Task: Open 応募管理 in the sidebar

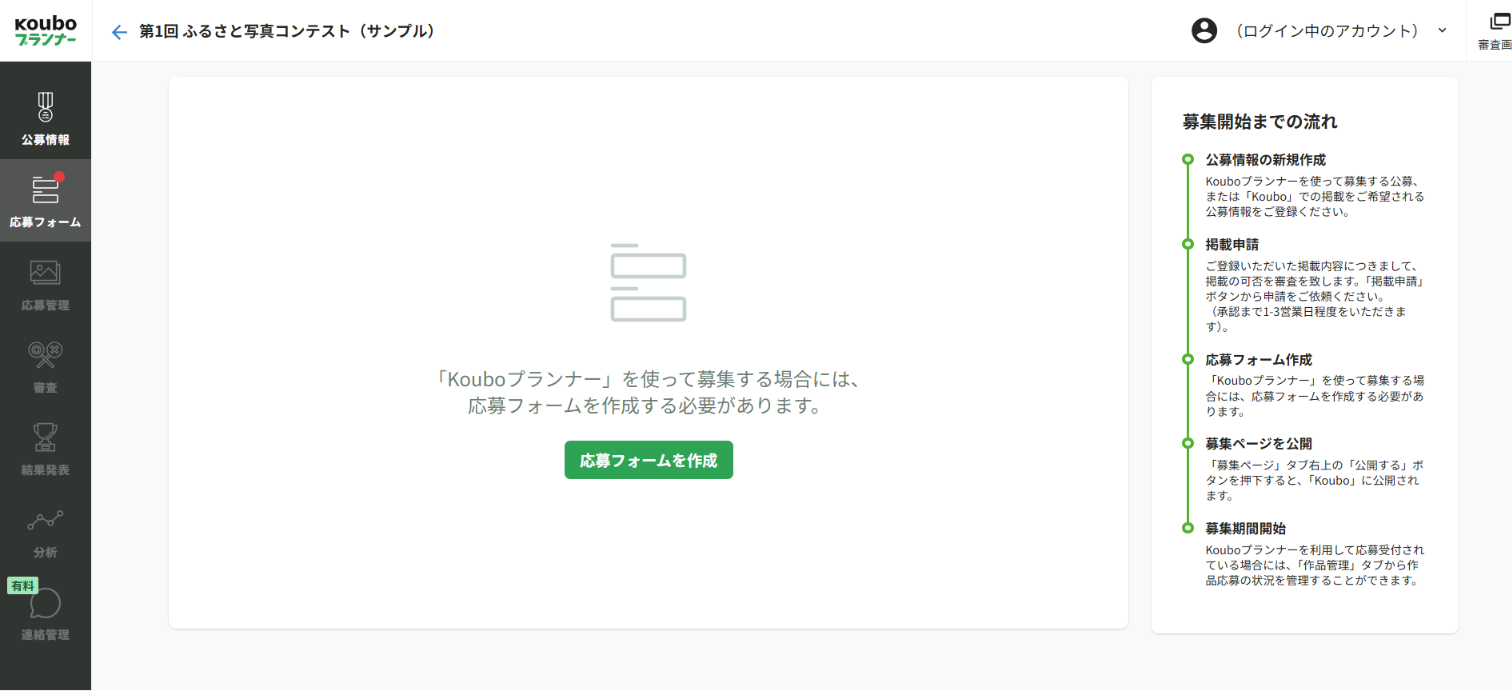Action: point(45,284)
